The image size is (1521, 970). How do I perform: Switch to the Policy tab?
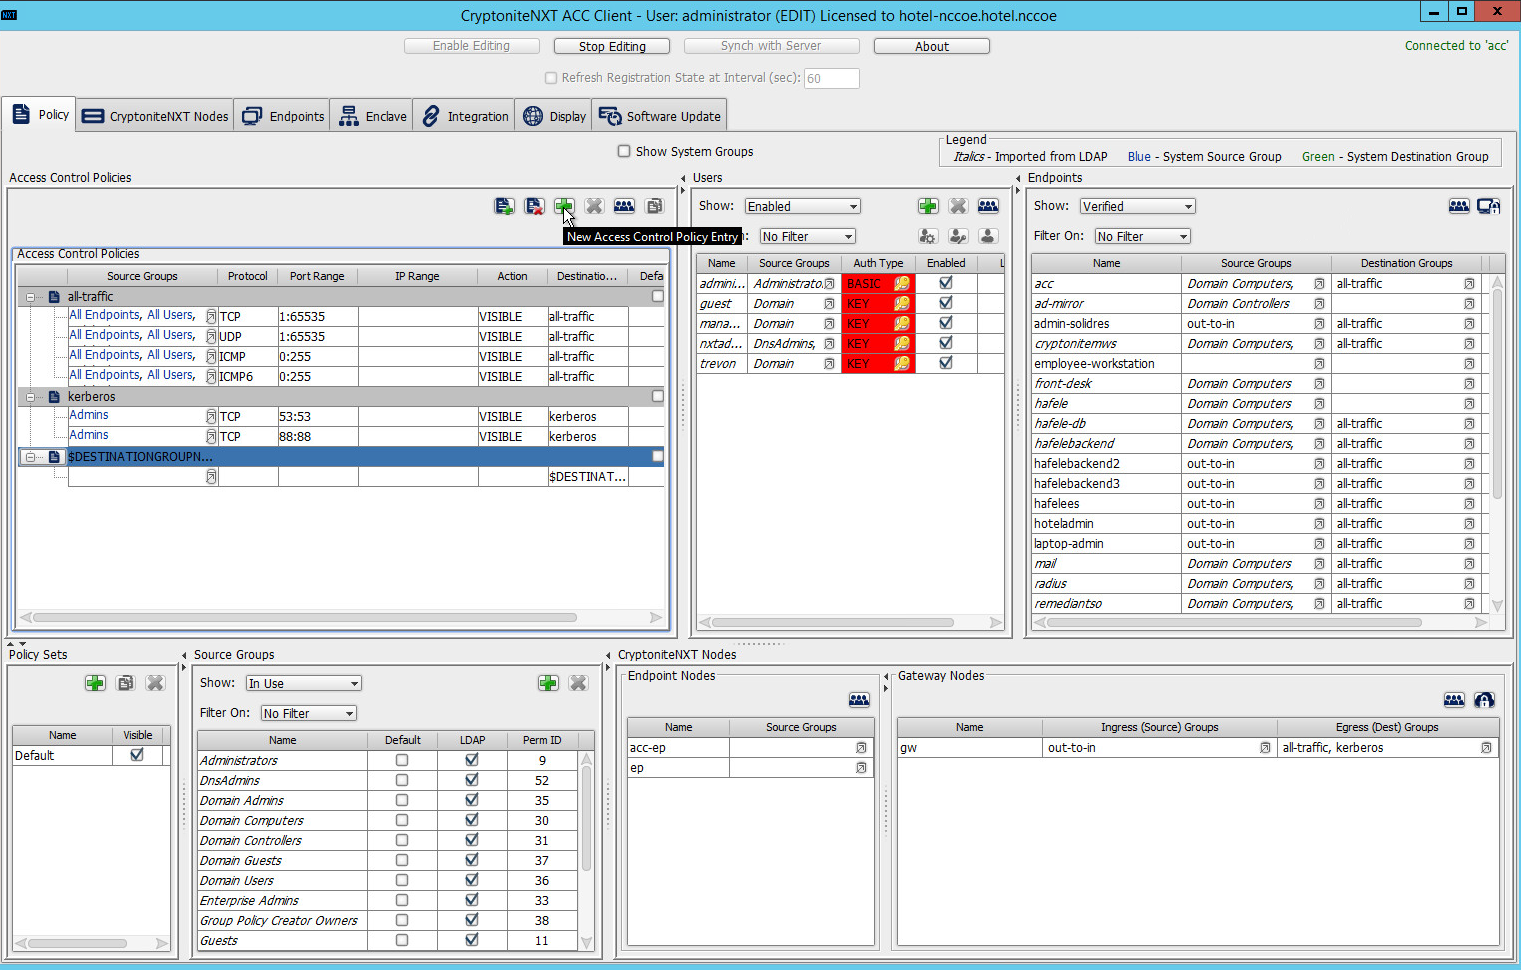(40, 115)
